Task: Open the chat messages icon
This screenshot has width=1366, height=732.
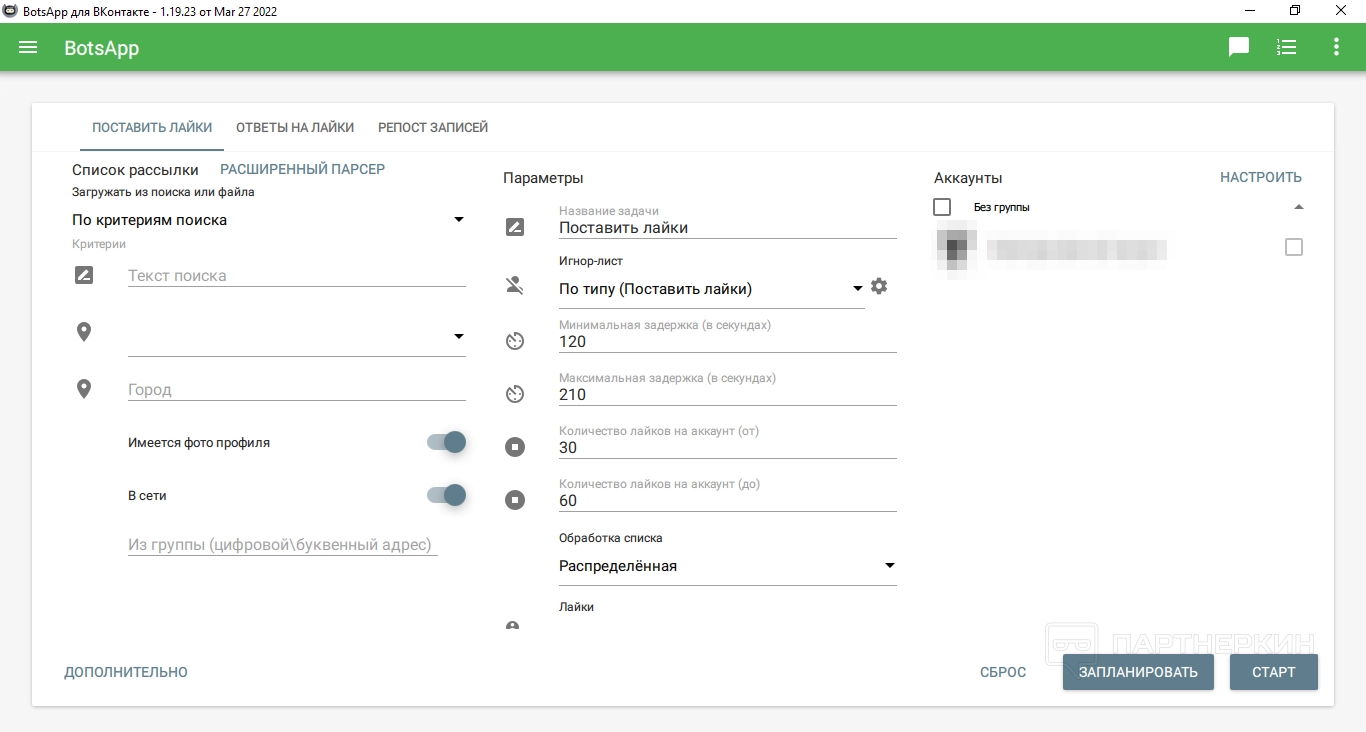Action: point(1239,47)
